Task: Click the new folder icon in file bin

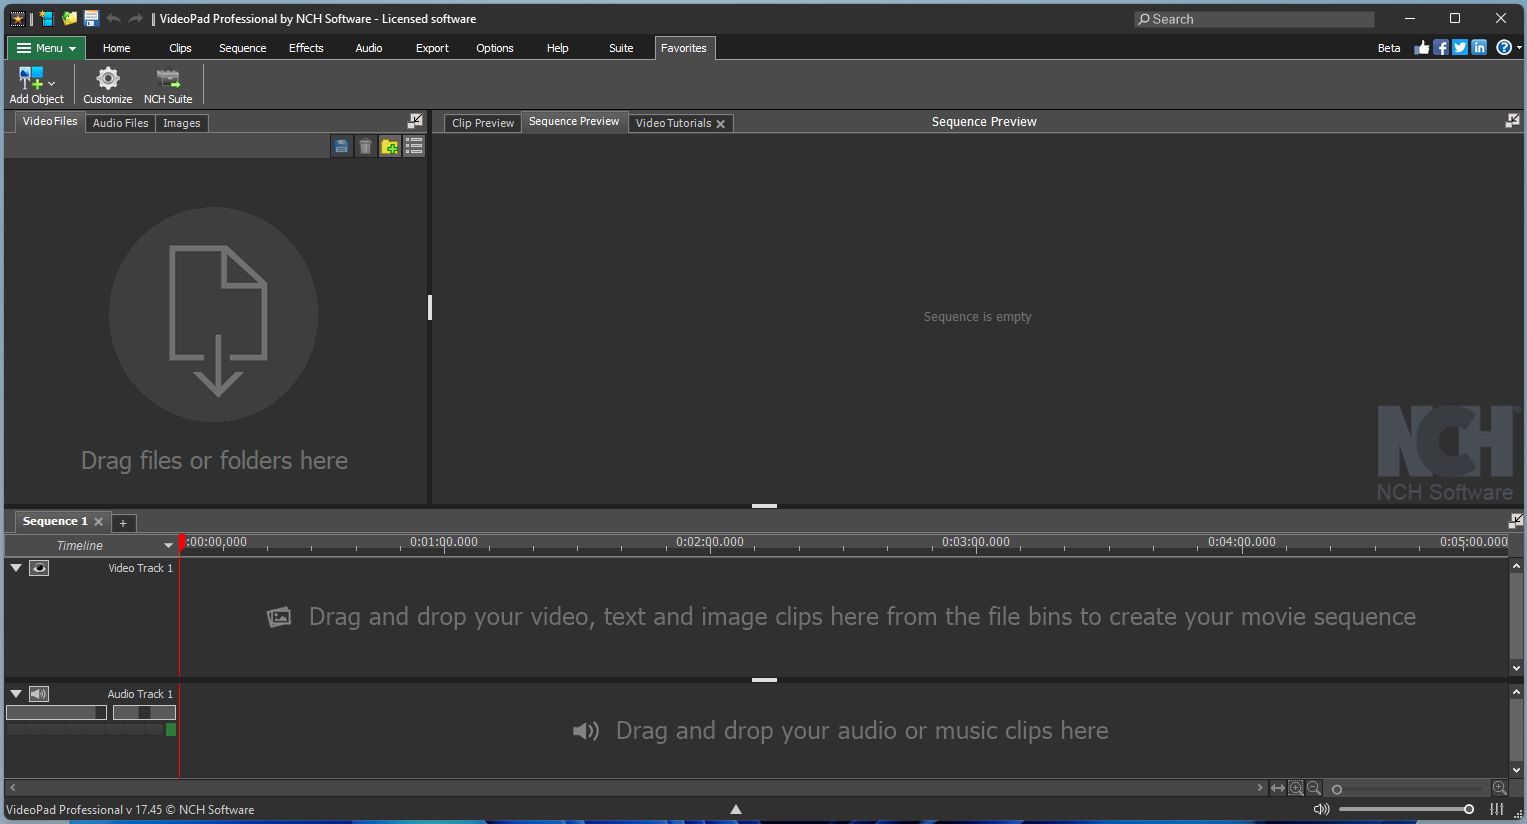Action: click(x=390, y=147)
